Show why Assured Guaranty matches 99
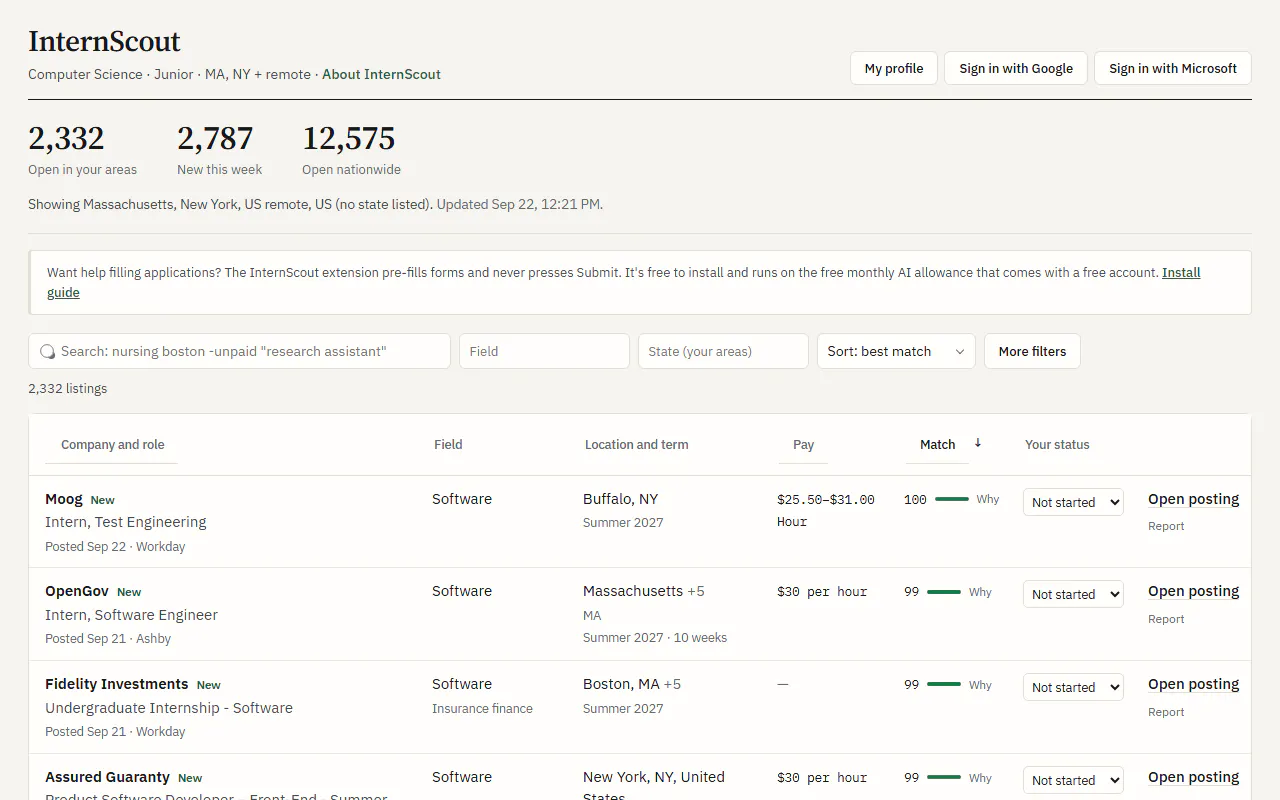 [980, 778]
